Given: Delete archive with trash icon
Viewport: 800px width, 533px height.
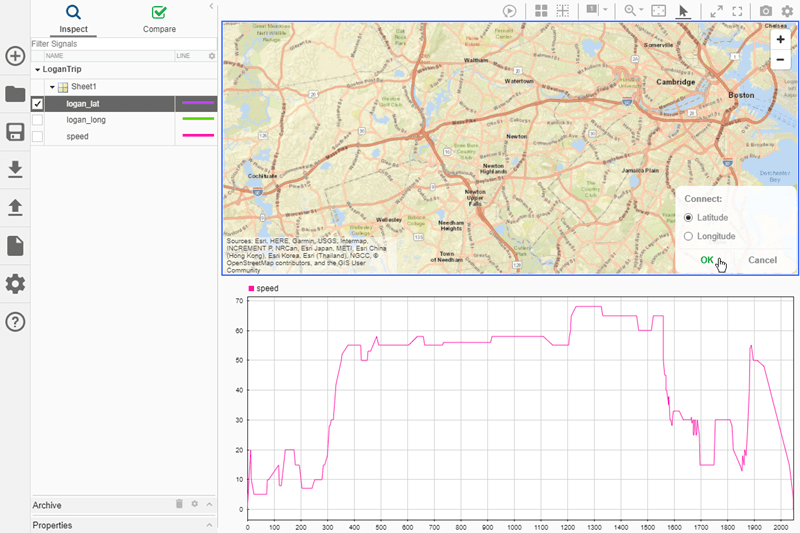Looking at the screenshot, I should [179, 504].
